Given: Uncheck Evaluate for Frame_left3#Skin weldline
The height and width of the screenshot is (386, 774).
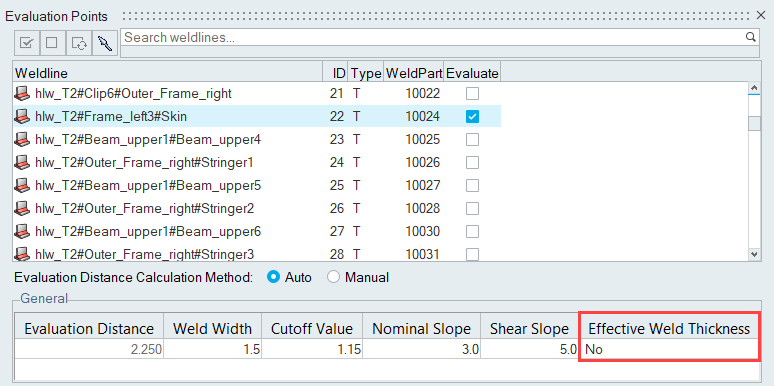Looking at the screenshot, I should click(472, 116).
